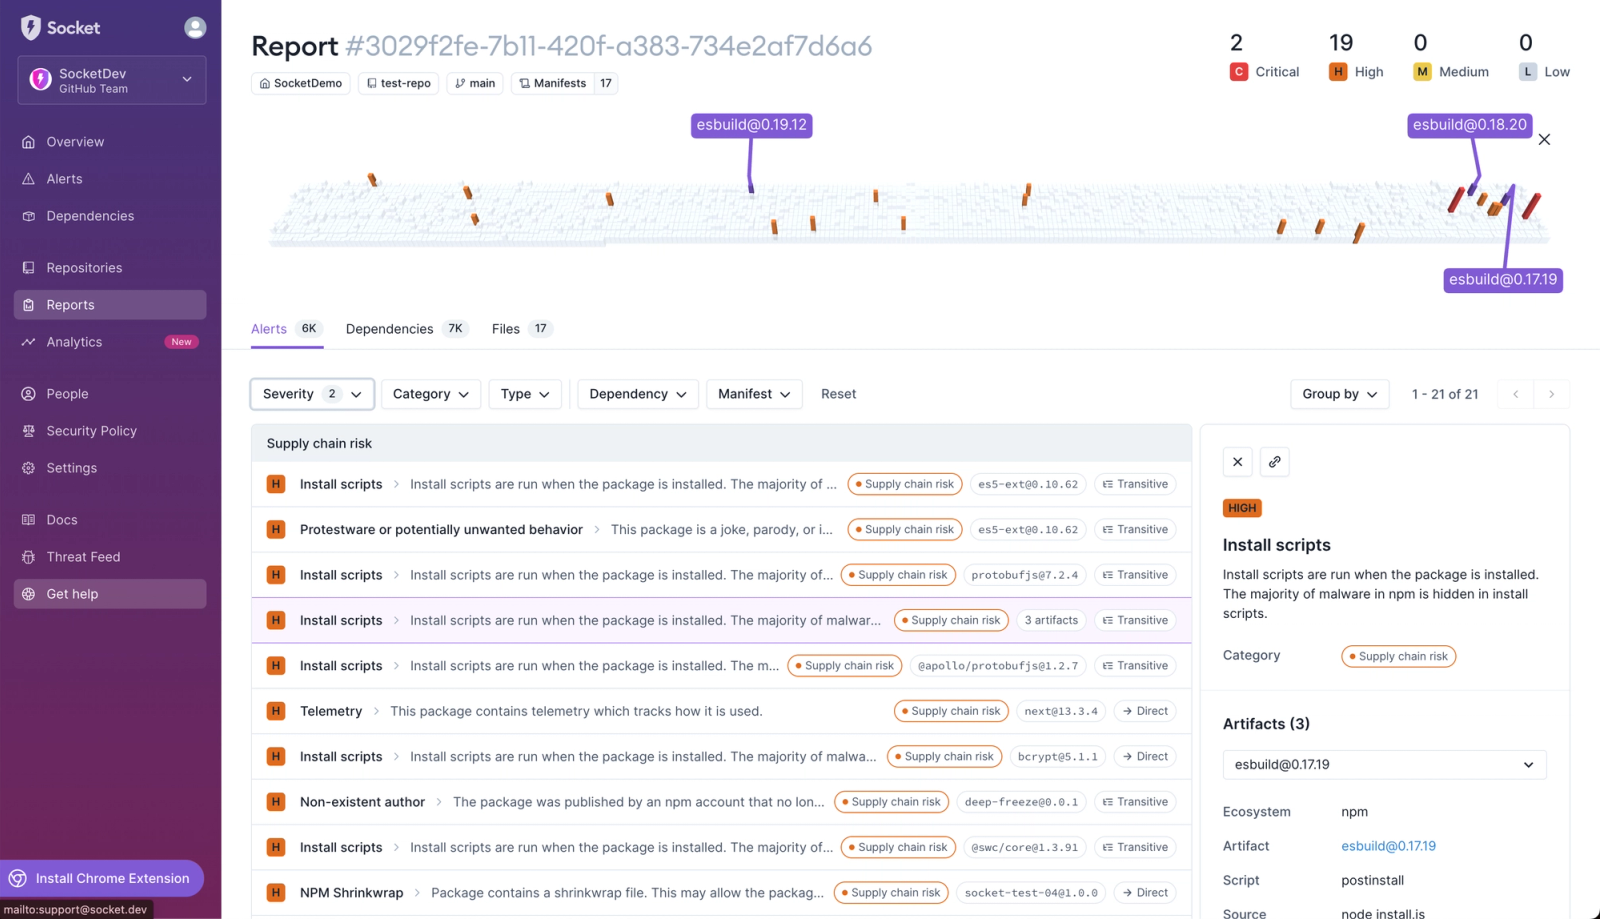Open the Telemetry alert row
Screen dimensions: 1600x919
tap(721, 711)
